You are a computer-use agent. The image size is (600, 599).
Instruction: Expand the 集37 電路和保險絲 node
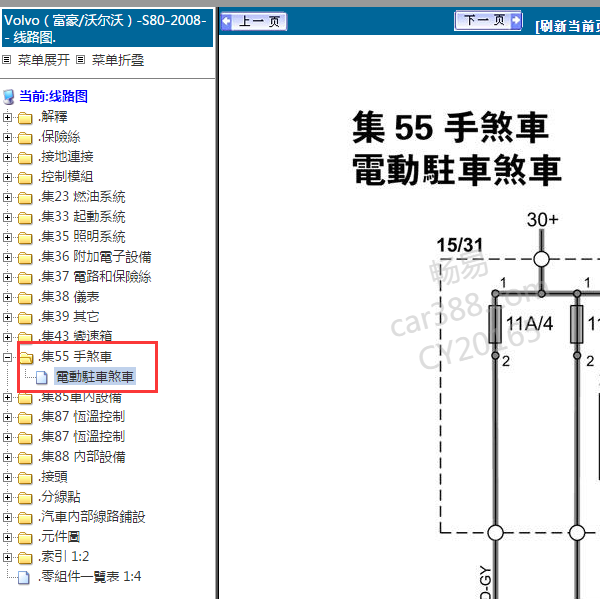pos(7,277)
